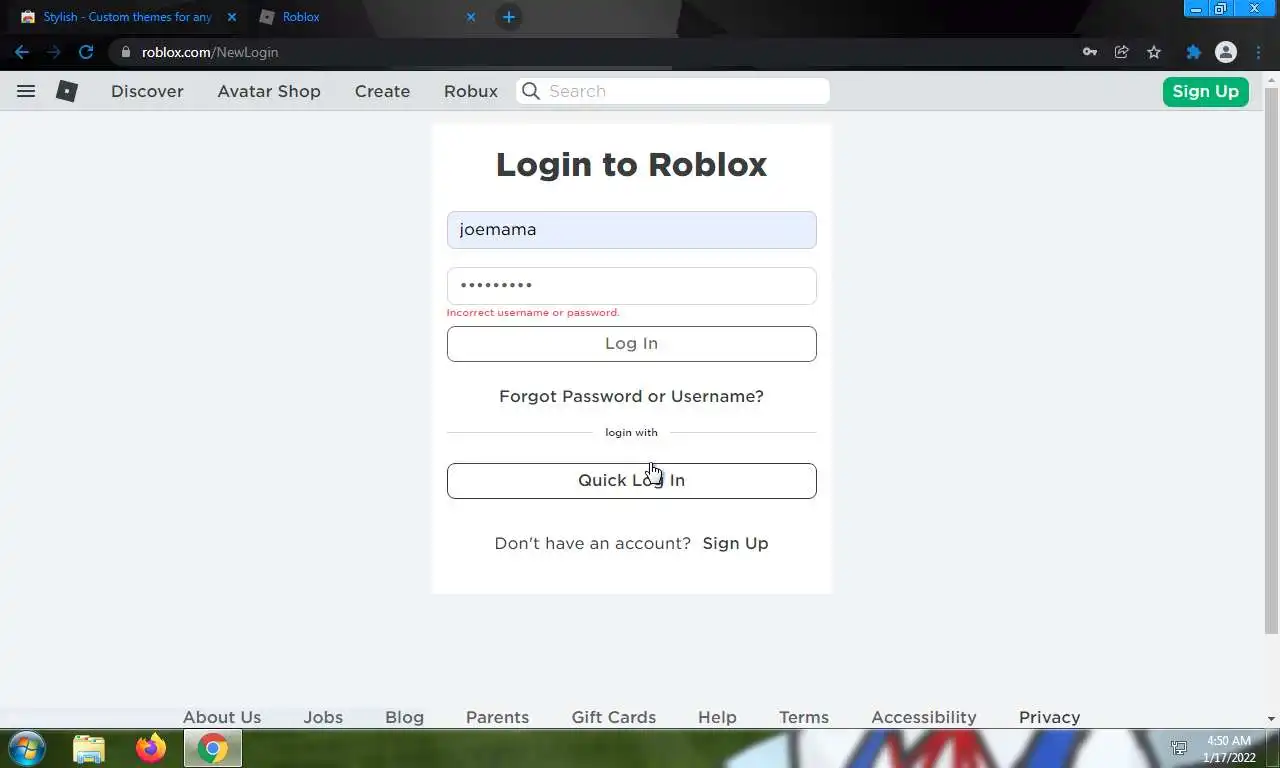Focus the username field containing joemama
Viewport: 1280px width, 768px height.
[631, 230]
